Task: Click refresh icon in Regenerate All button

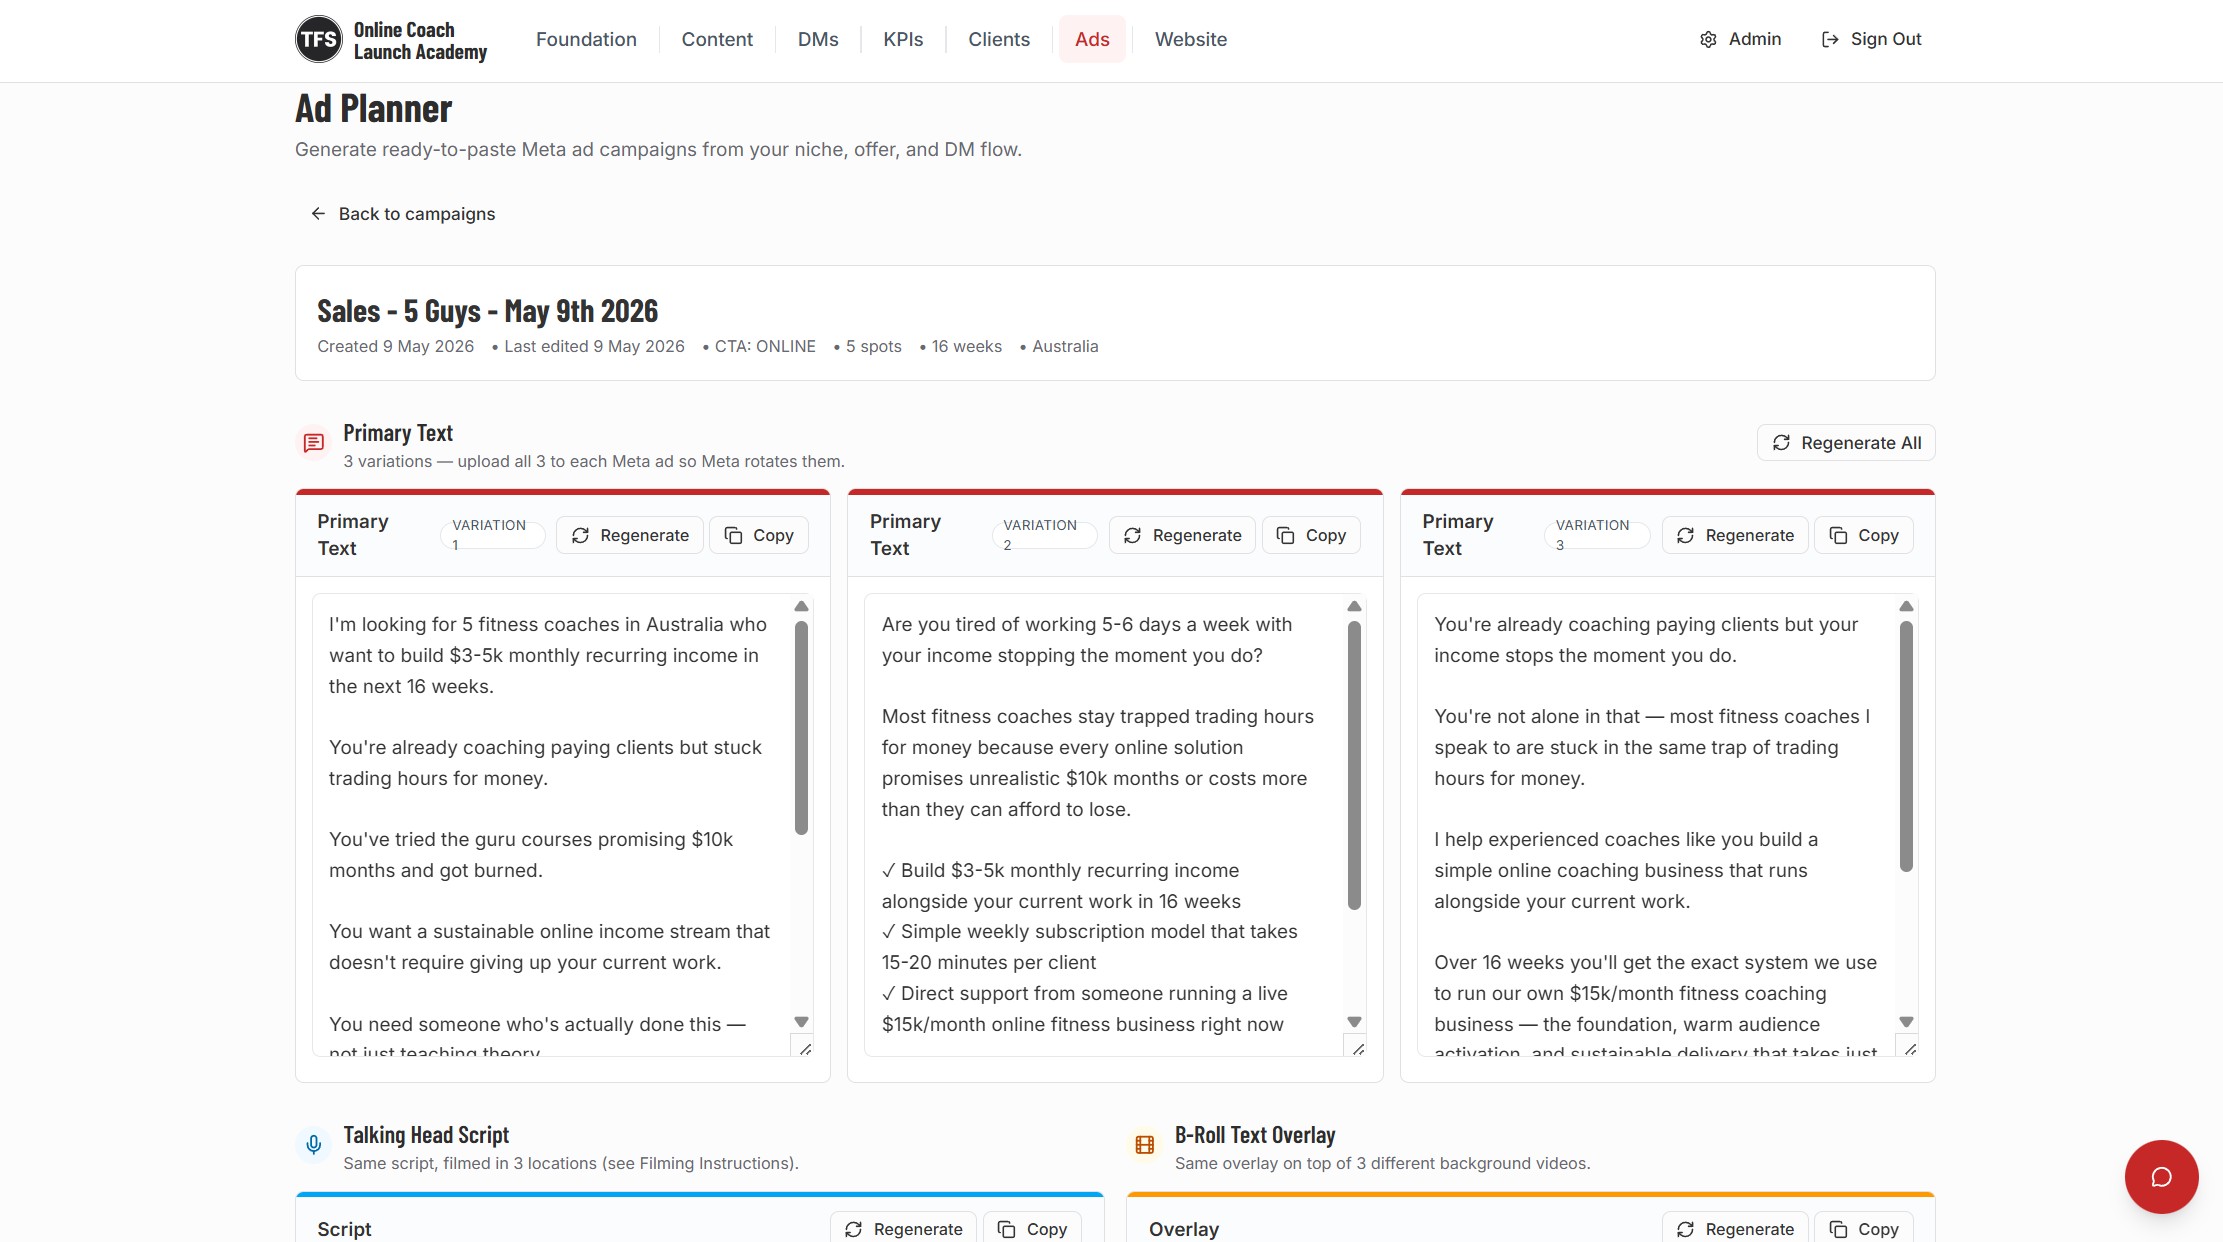Action: click(x=1781, y=443)
